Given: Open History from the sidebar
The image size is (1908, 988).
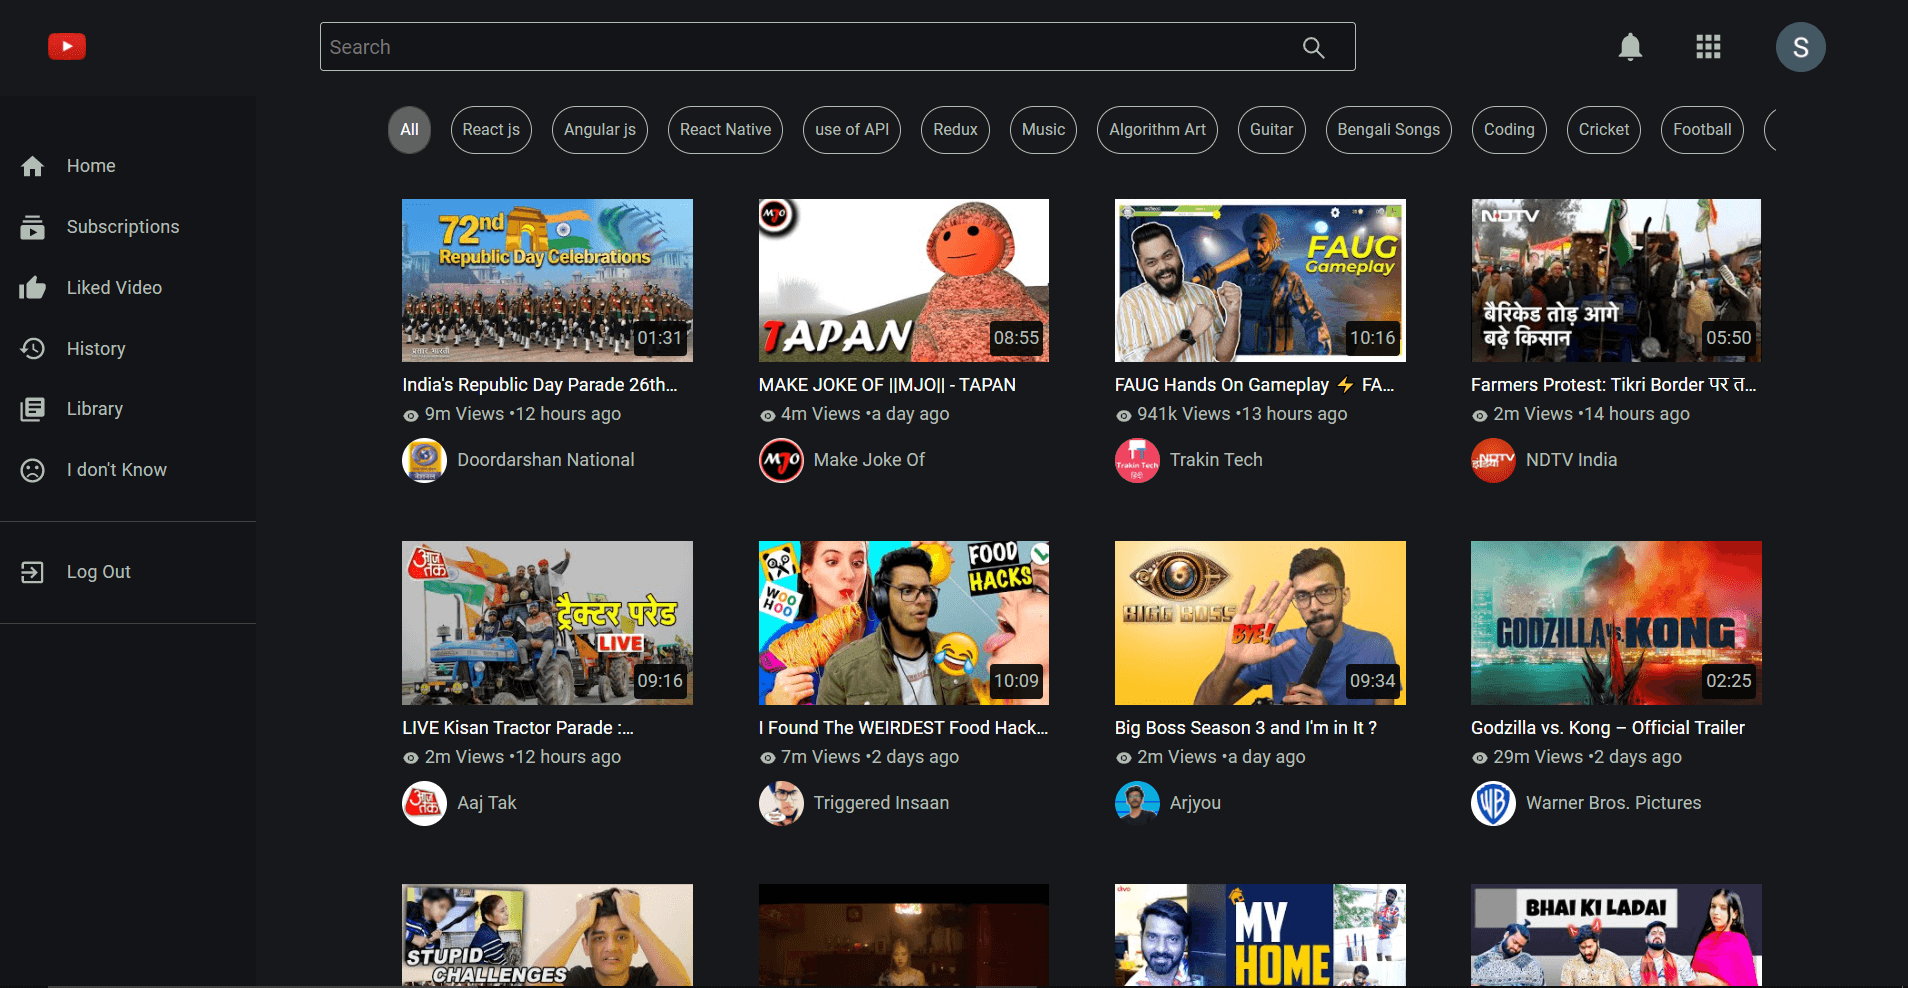Looking at the screenshot, I should pos(95,349).
